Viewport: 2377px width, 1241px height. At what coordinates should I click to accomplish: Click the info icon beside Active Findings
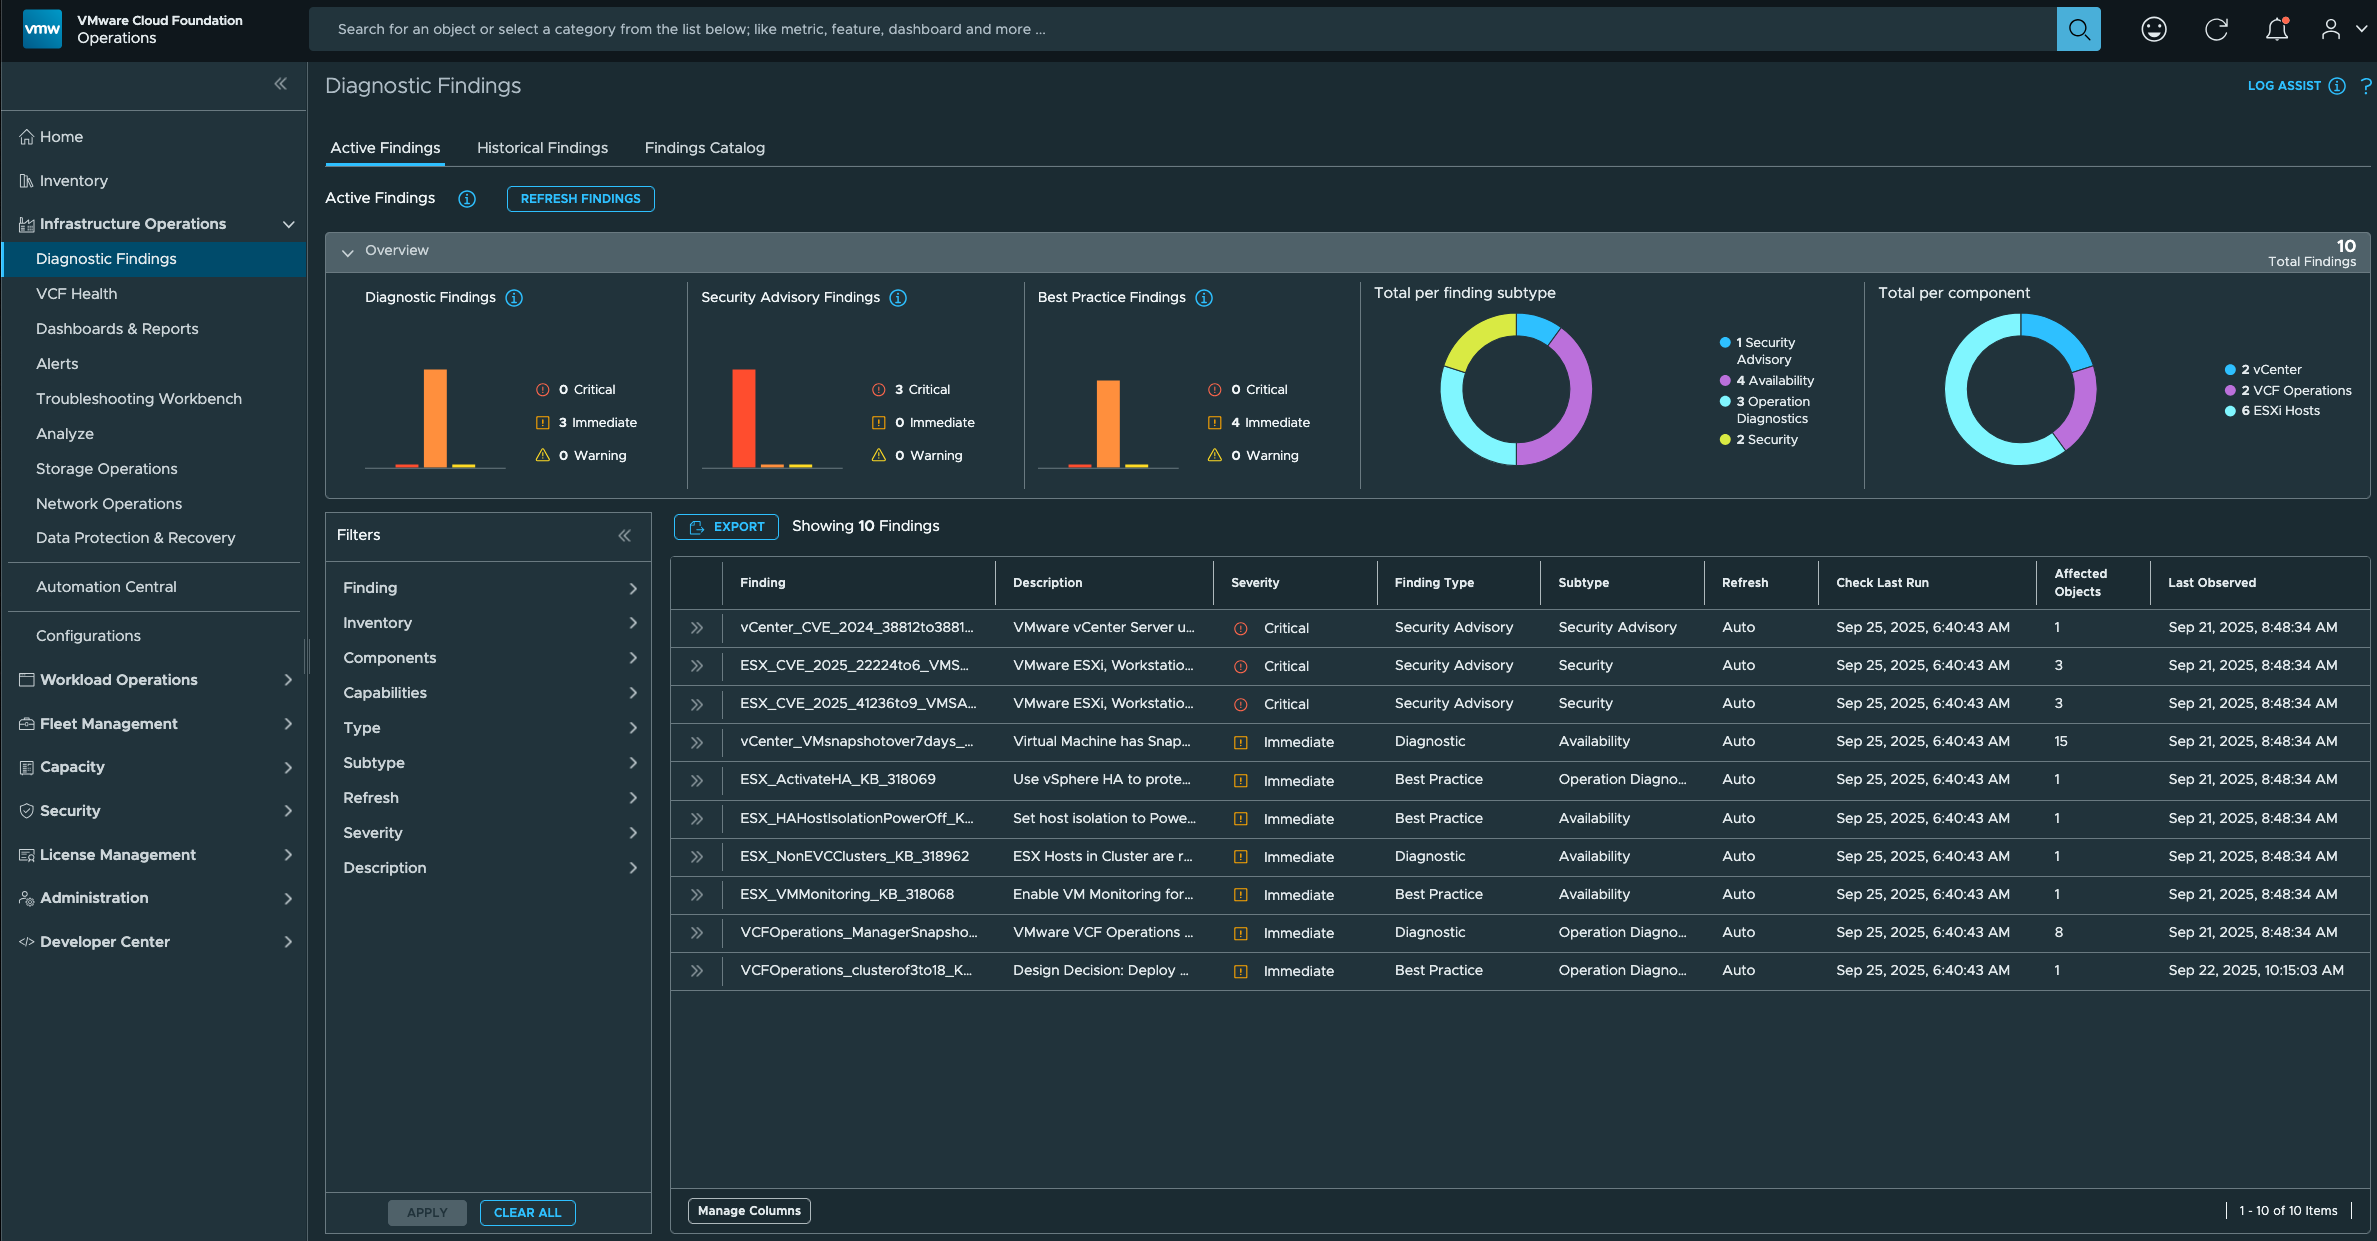pos(467,198)
